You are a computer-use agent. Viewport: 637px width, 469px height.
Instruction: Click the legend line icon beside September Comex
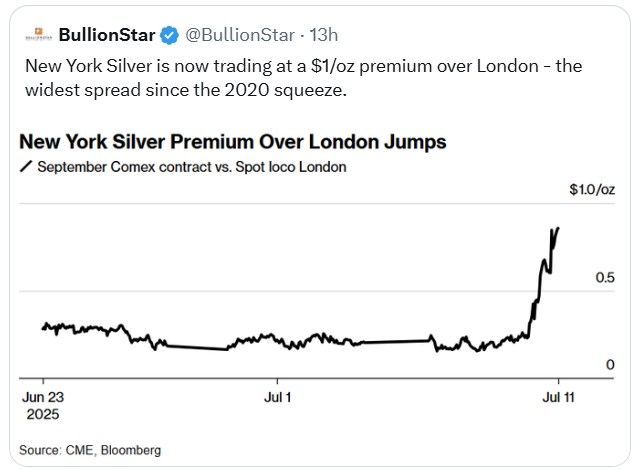point(26,167)
